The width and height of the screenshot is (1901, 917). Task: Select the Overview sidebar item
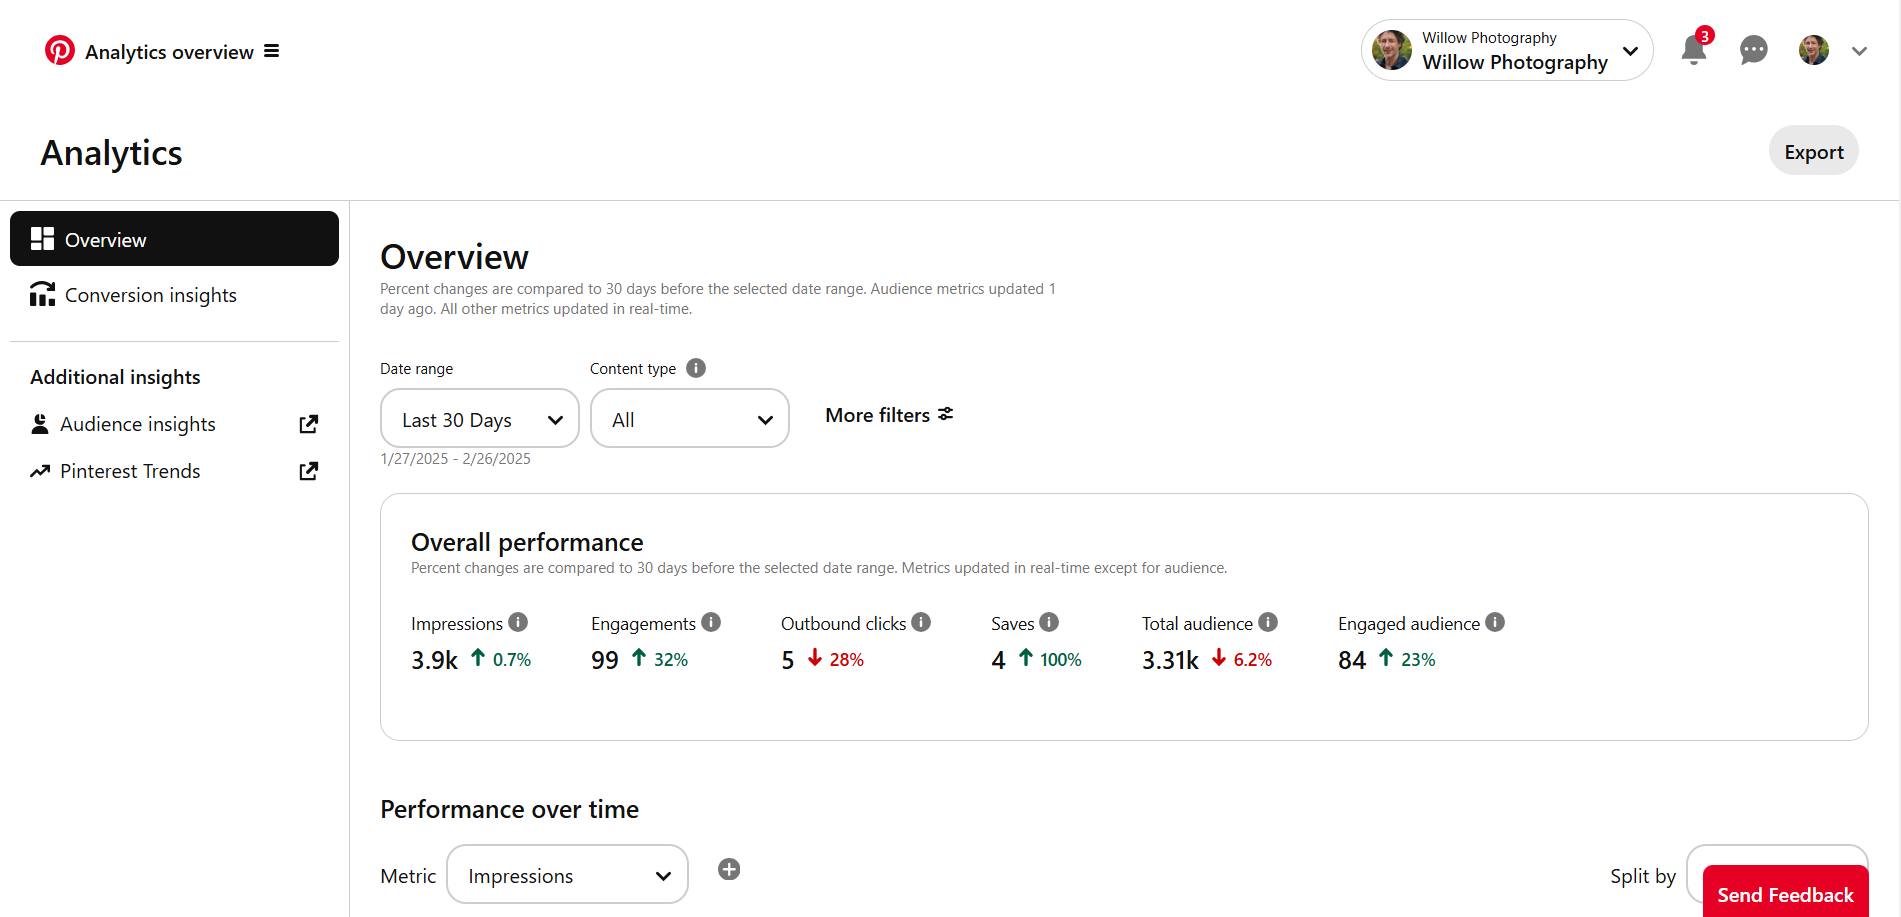[x=106, y=239]
